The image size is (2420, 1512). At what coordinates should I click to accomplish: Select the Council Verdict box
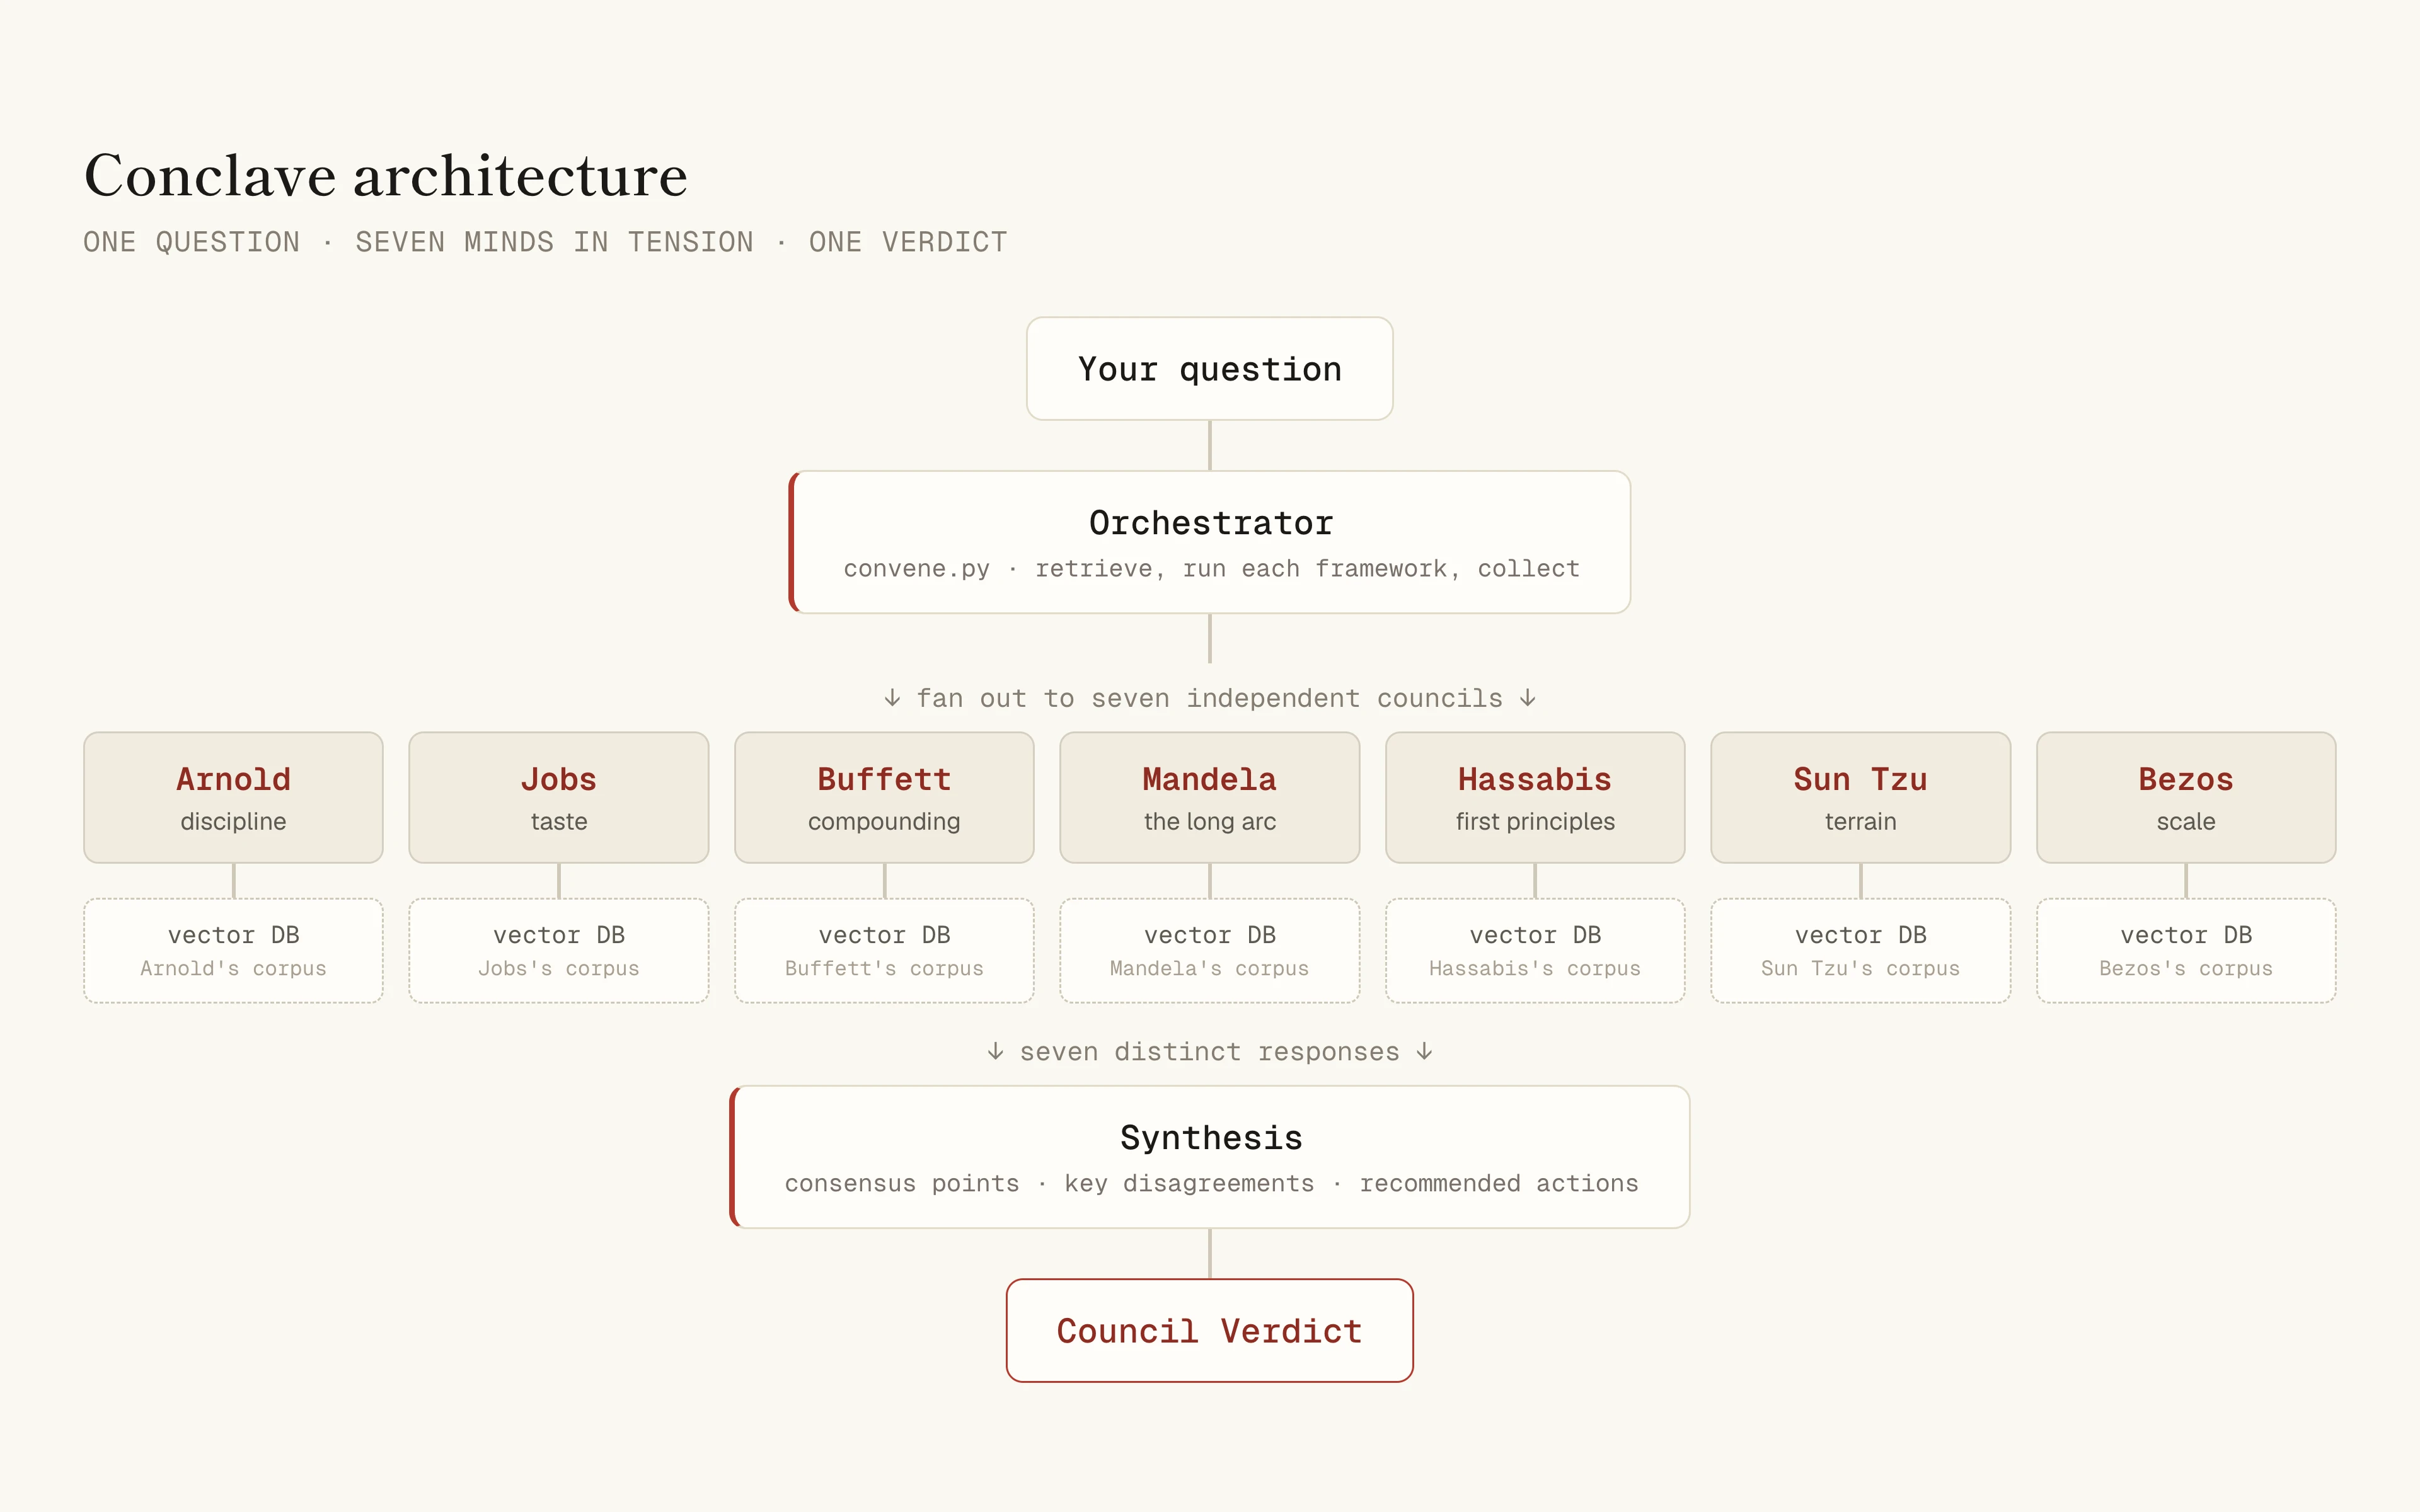pos(1209,1330)
